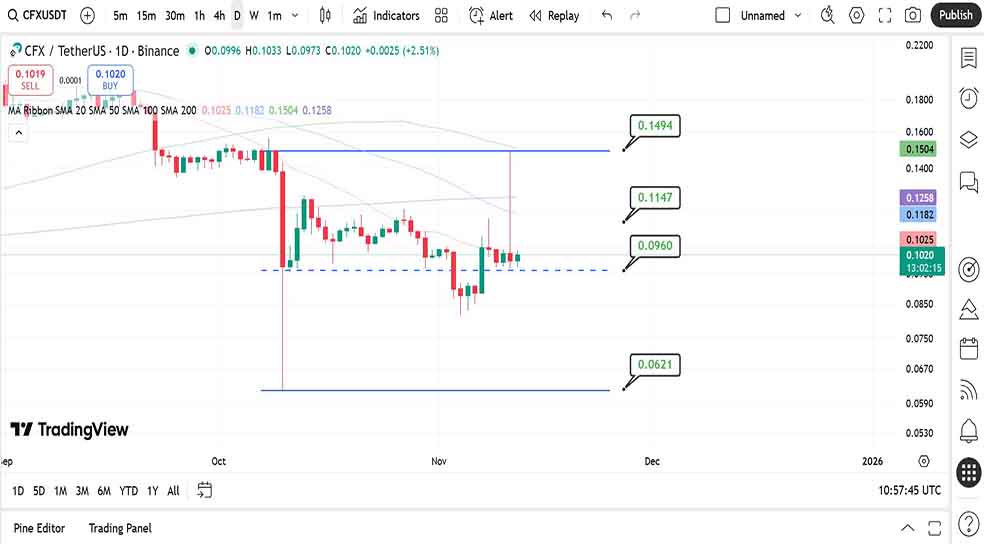Select the 0.1494 green price label

point(655,126)
